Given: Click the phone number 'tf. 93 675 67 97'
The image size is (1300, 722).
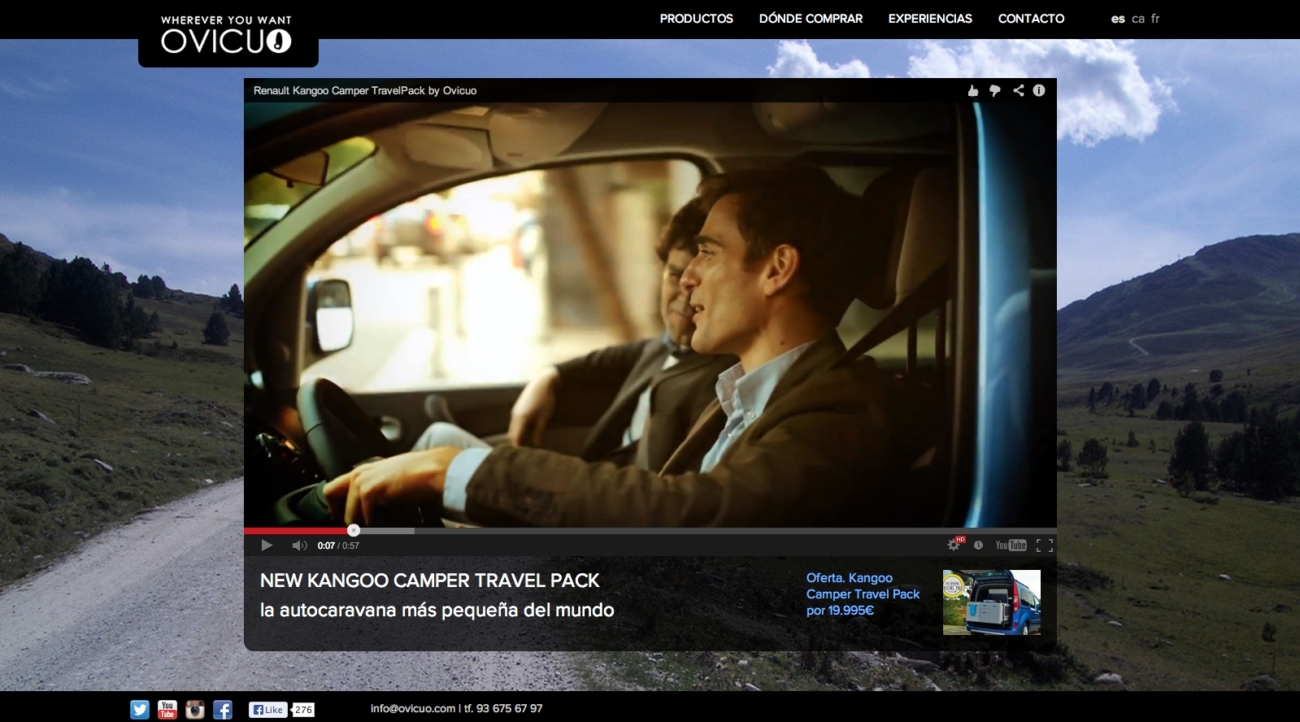Looking at the screenshot, I should [x=503, y=709].
